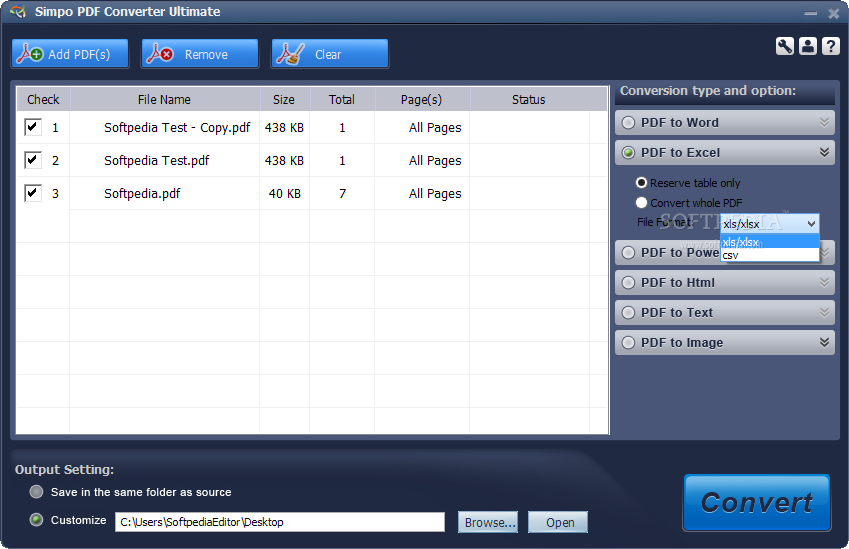The height and width of the screenshot is (549, 849).
Task: Select the Softpedia Test.pdf file name
Action: pyautogui.click(x=156, y=160)
